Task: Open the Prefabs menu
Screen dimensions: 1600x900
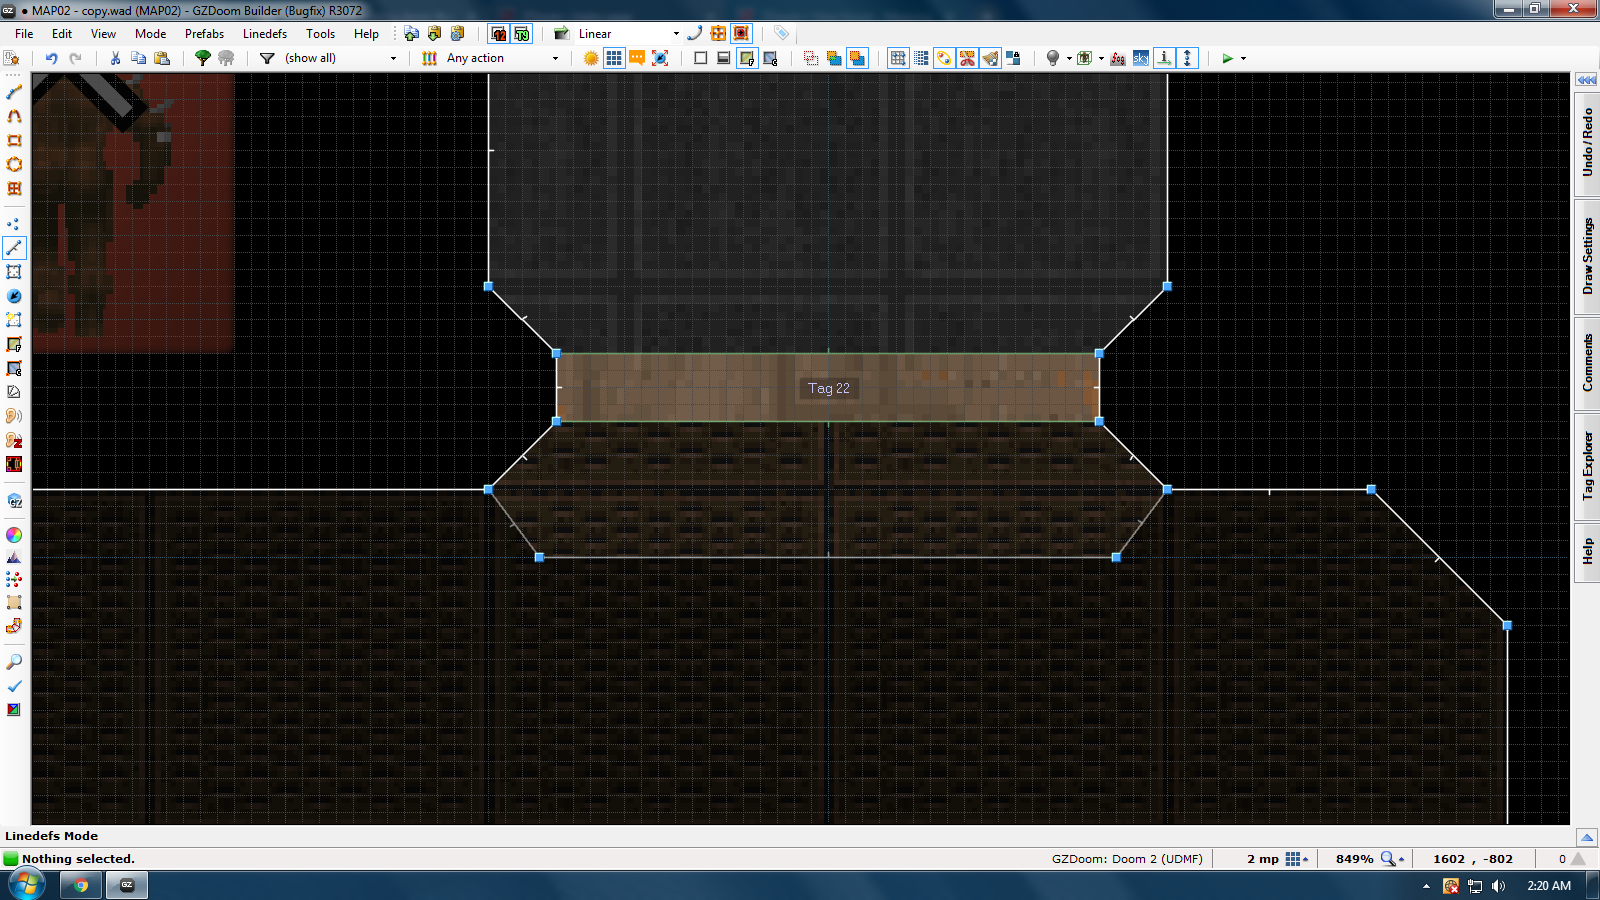Action: pos(204,34)
